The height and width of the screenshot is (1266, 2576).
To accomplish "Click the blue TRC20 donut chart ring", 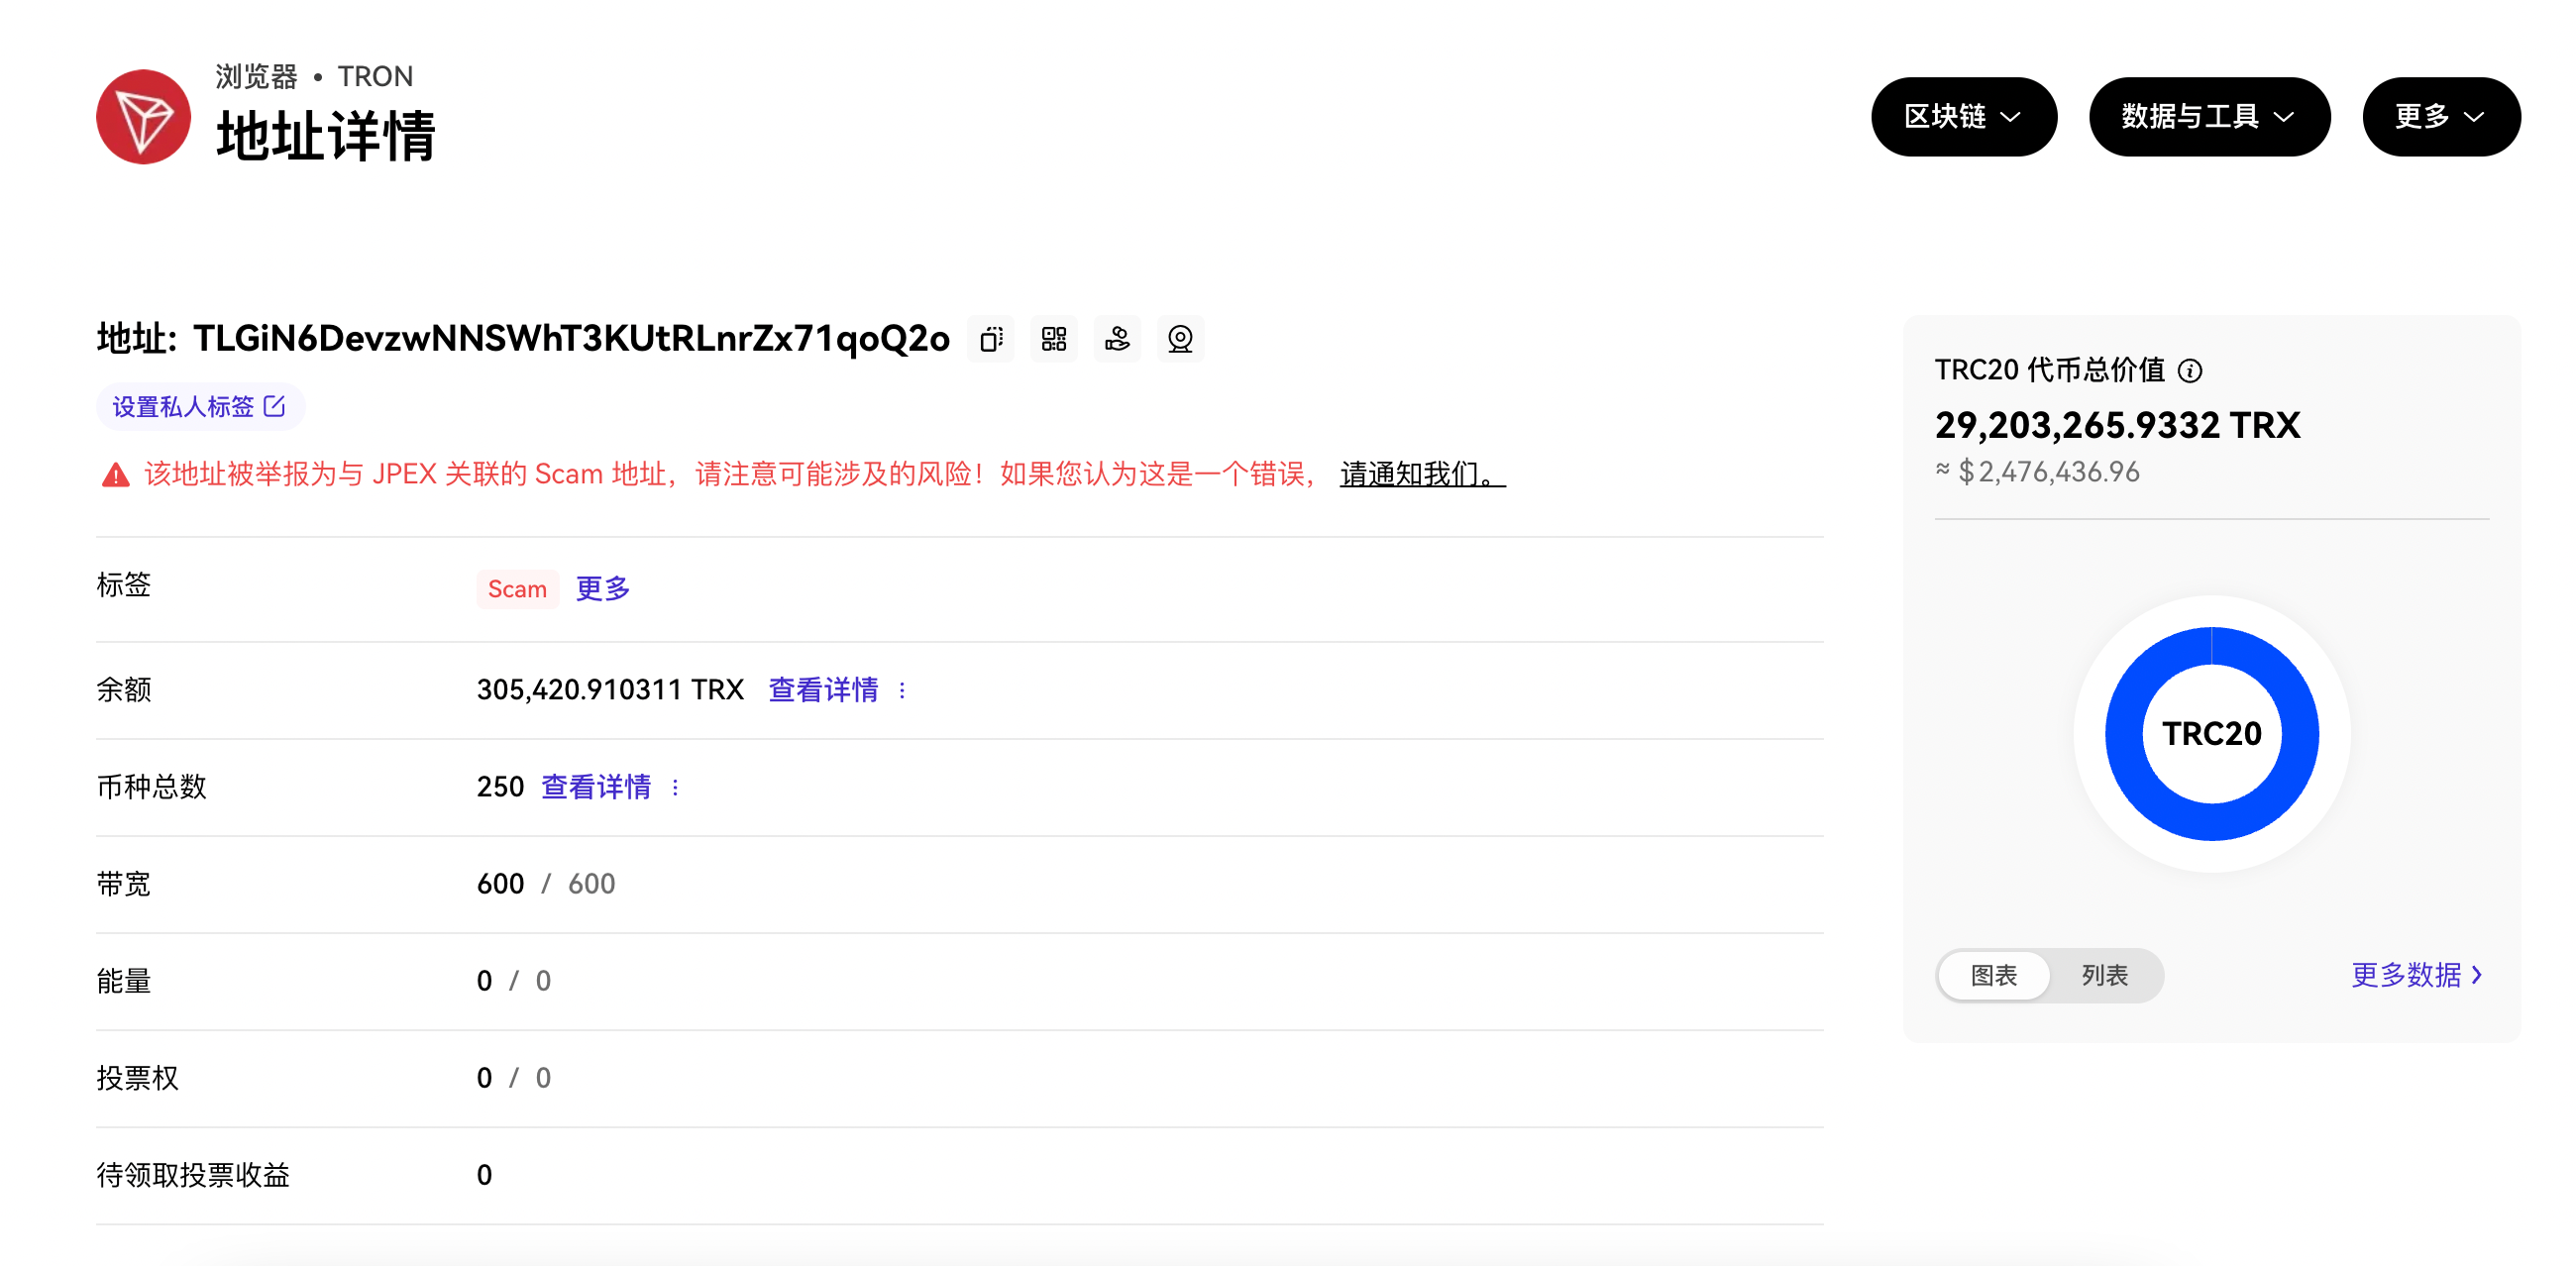I will (x=2124, y=735).
